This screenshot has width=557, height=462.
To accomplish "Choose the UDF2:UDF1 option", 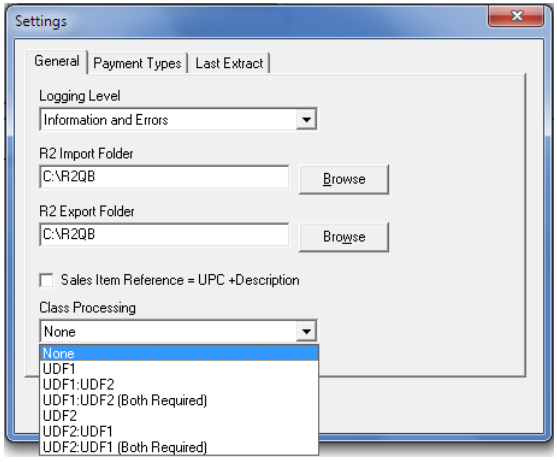I will click(x=179, y=431).
